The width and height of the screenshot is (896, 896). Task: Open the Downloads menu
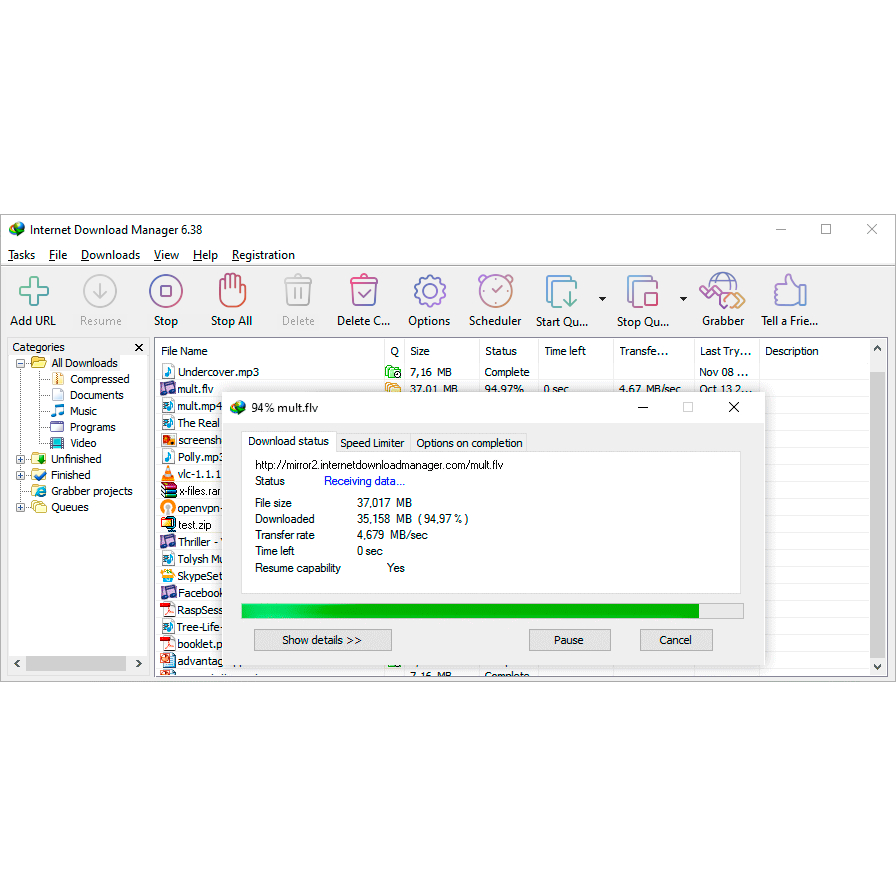[x=110, y=255]
